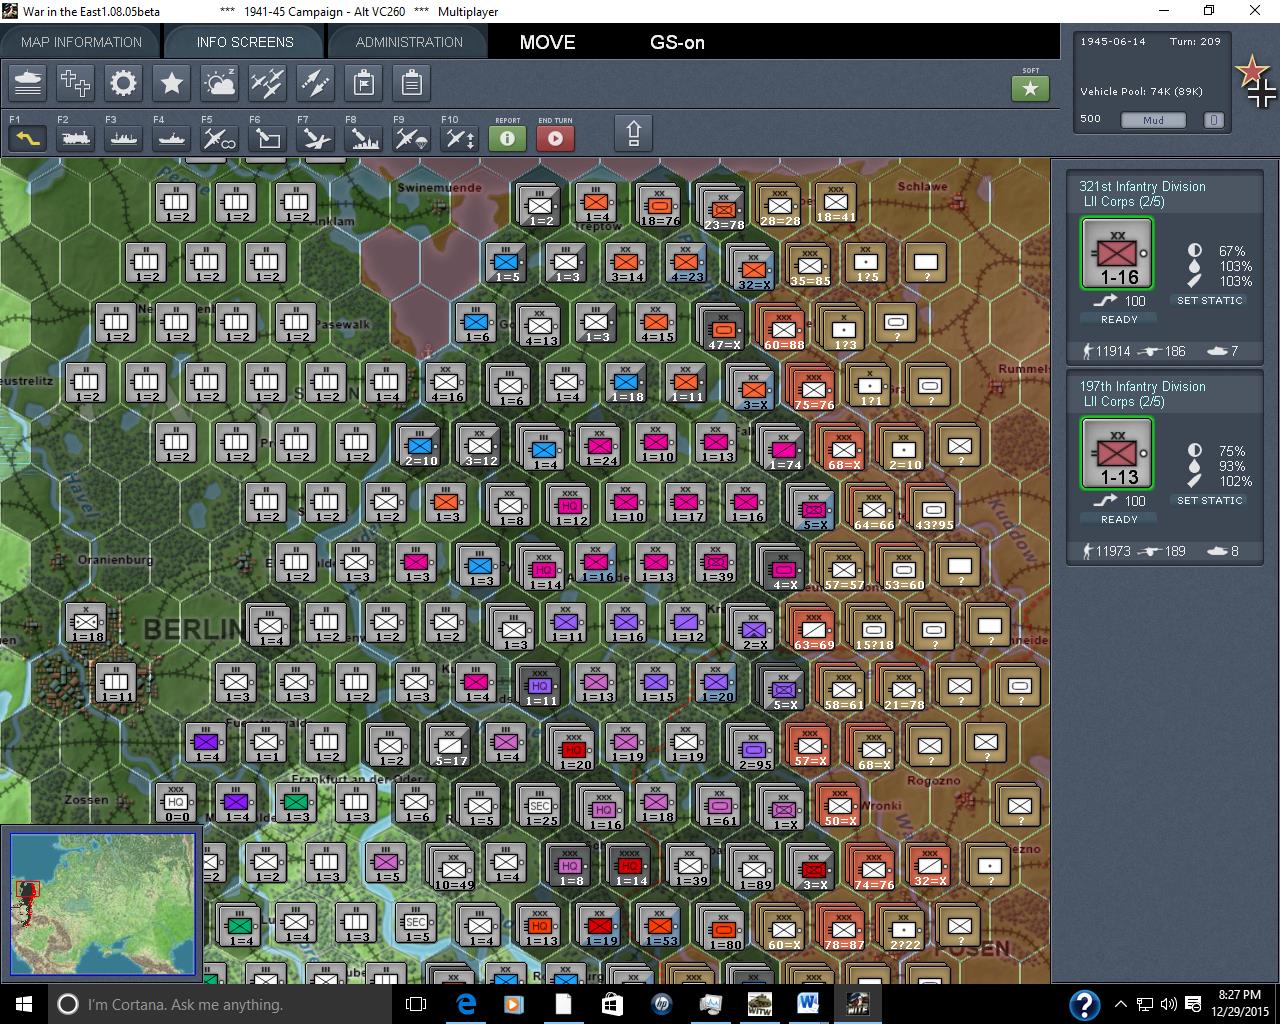Select the HQ counter labeled 1=20
Image resolution: width=1280 pixels, height=1024 pixels.
[x=572, y=749]
